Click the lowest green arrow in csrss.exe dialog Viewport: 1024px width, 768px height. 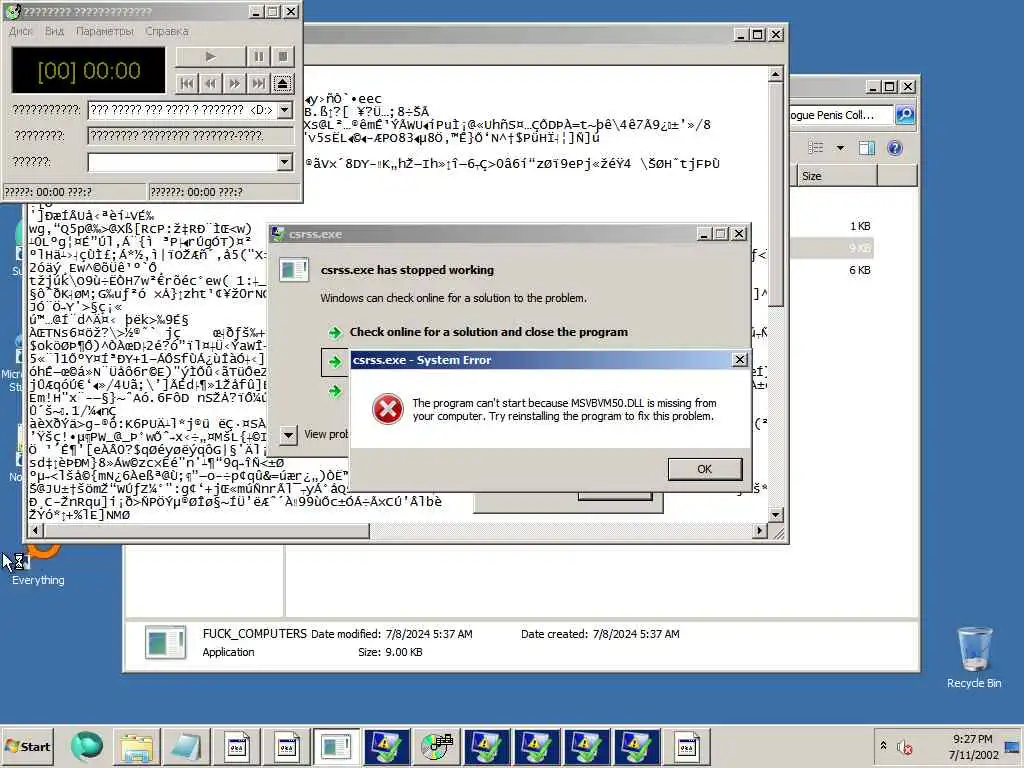pyautogui.click(x=335, y=391)
